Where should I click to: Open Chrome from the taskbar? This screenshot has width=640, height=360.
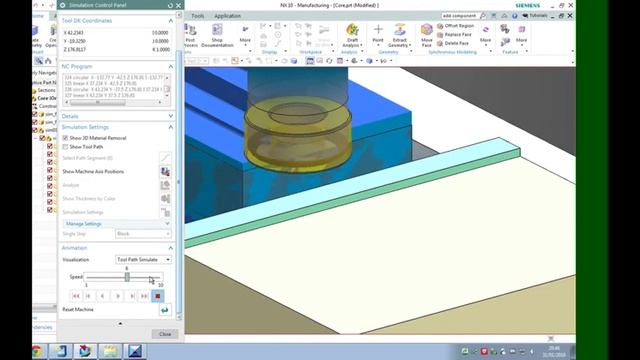click(x=37, y=351)
